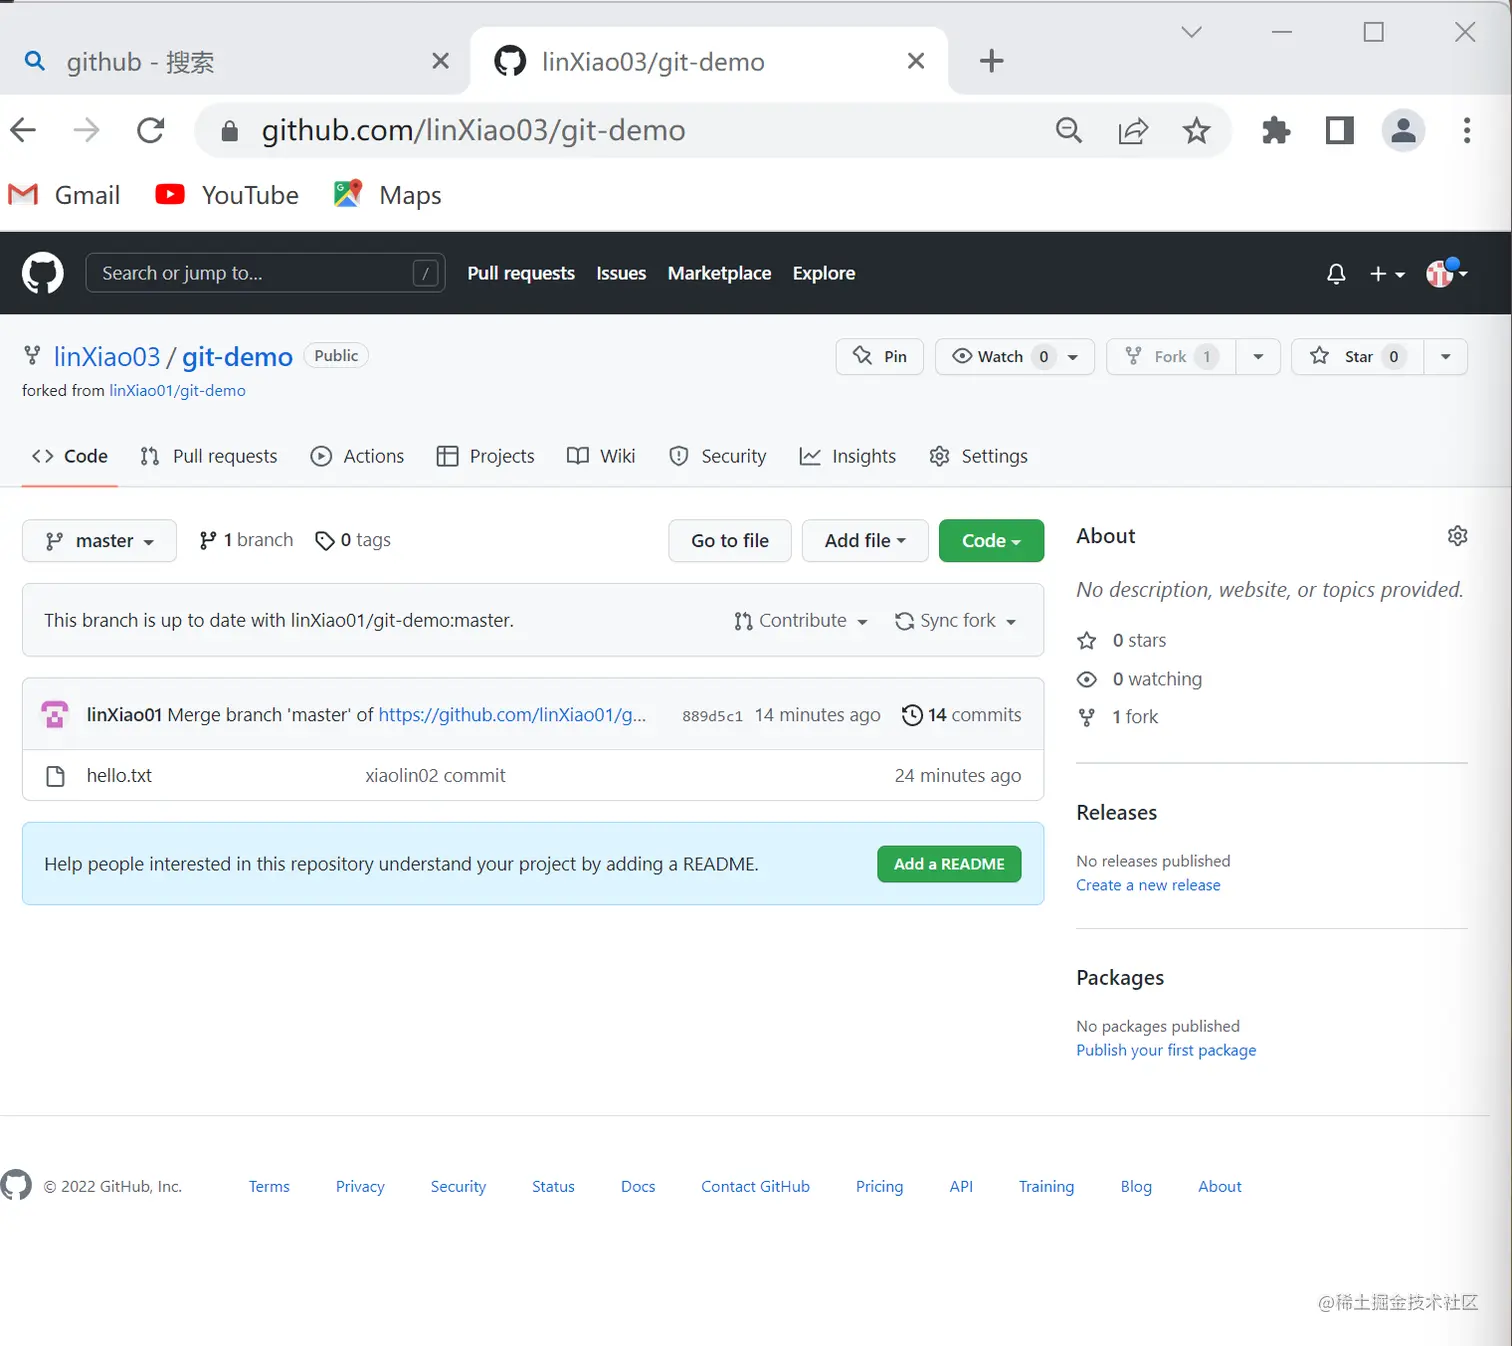Open the Chrome profile icon
Image resolution: width=1512 pixels, height=1346 pixels.
(x=1404, y=130)
